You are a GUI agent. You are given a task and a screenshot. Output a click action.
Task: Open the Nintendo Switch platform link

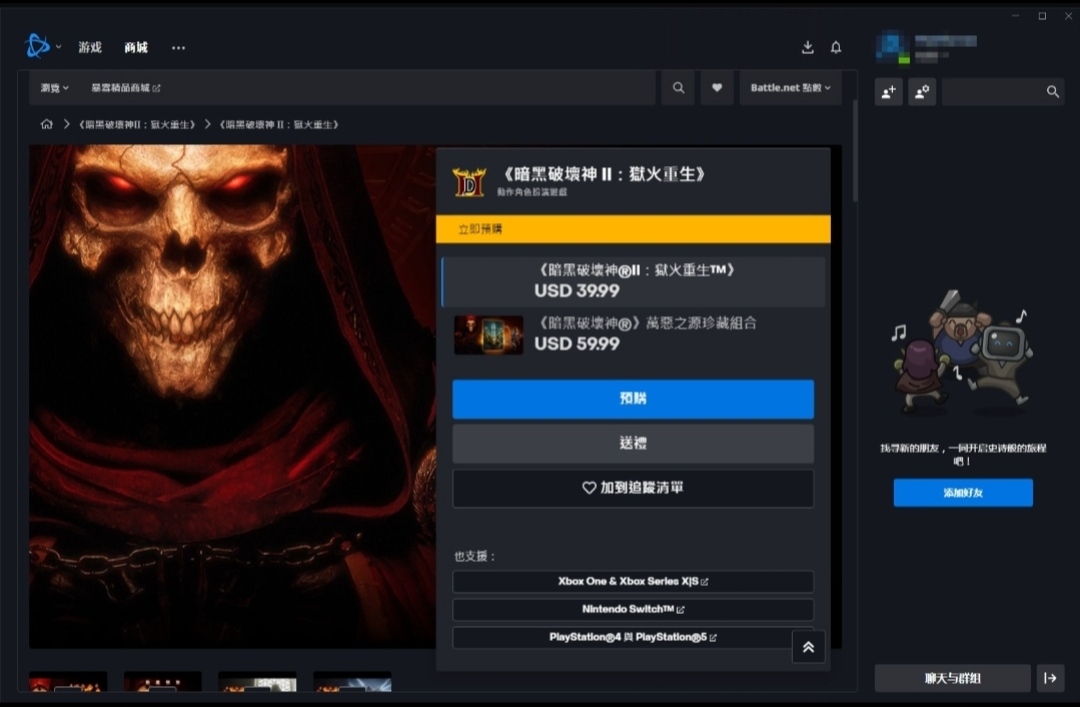coord(633,609)
